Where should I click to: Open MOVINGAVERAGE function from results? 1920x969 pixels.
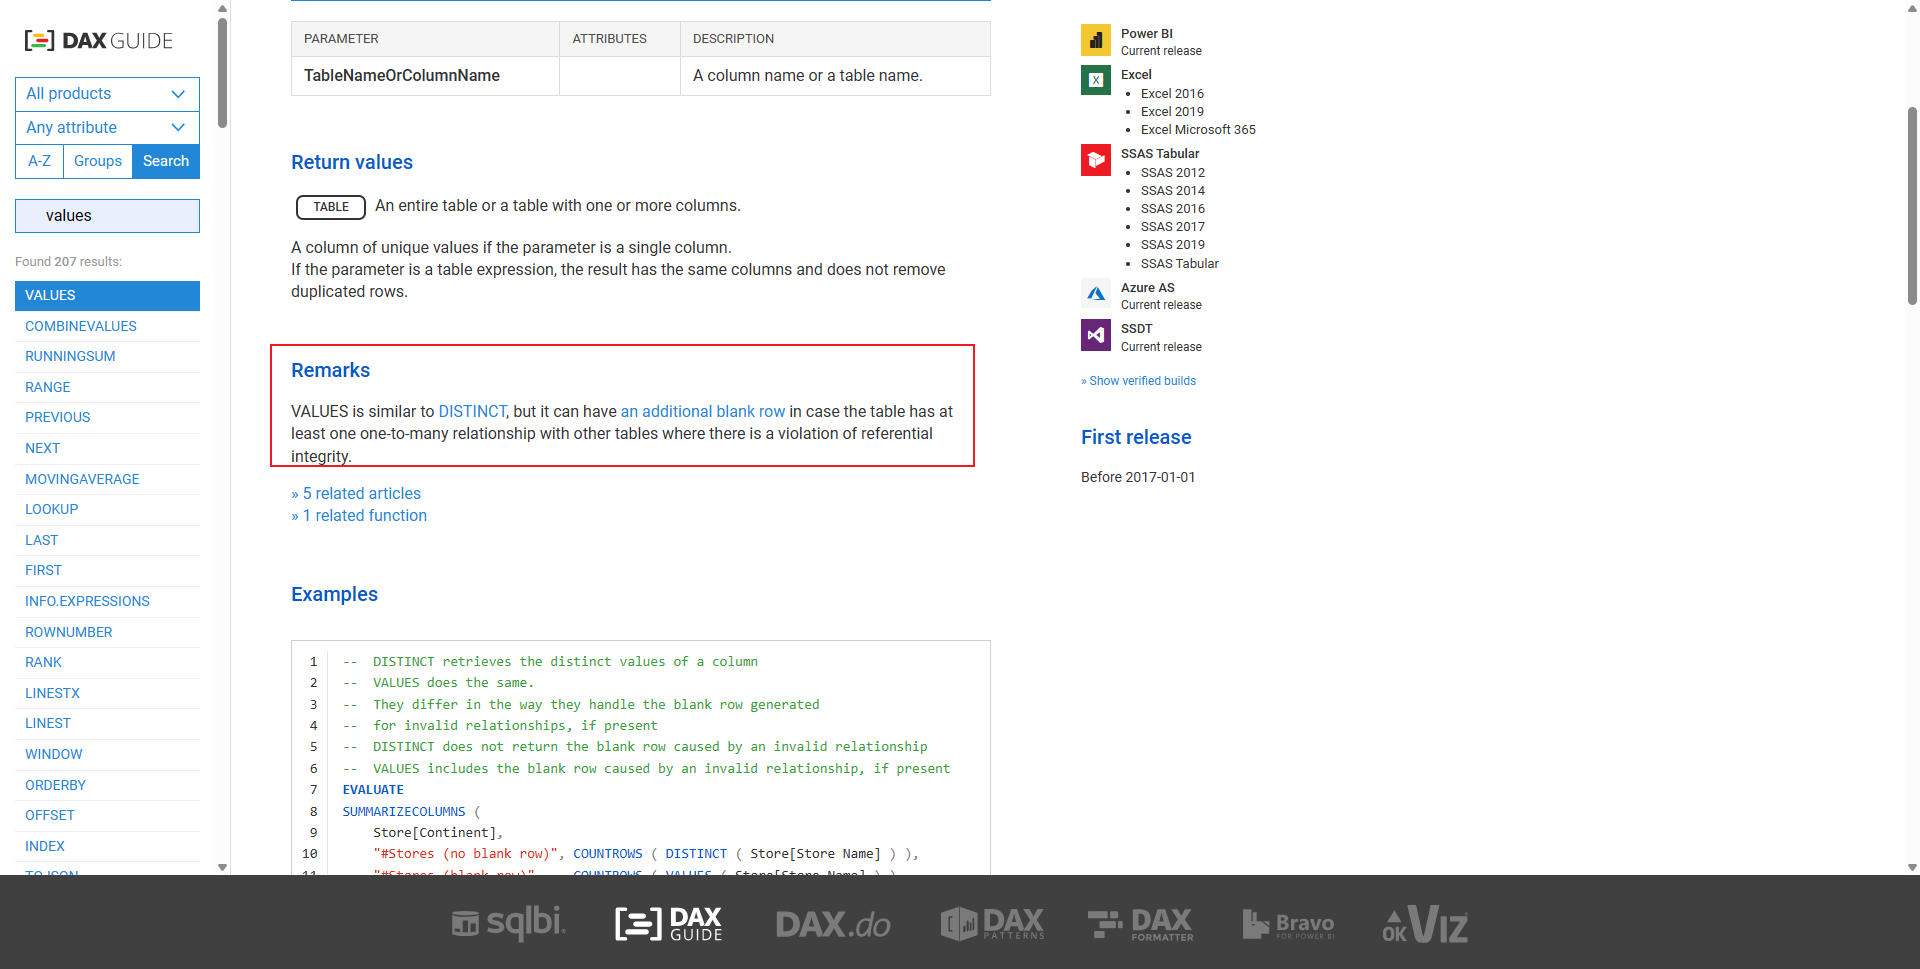click(x=107, y=480)
